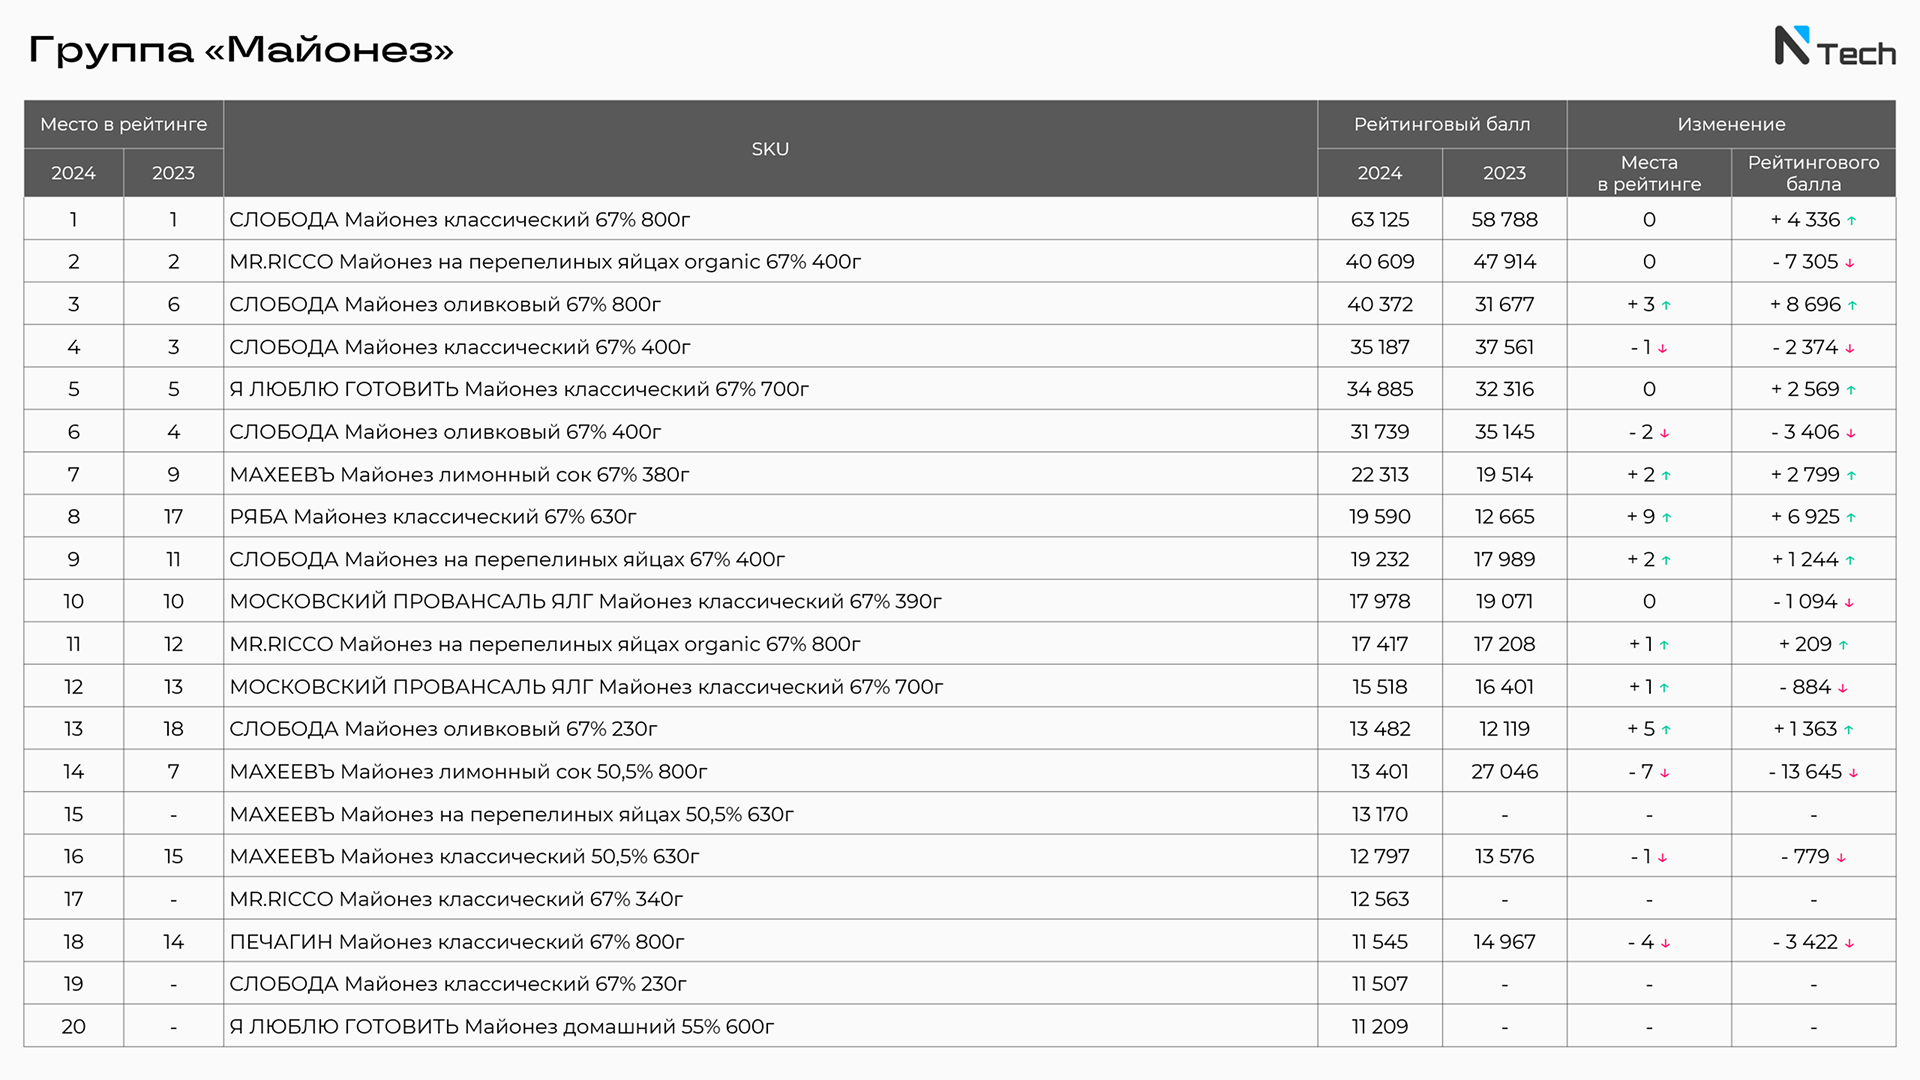Click the 40 609 score cell

point(1380,261)
